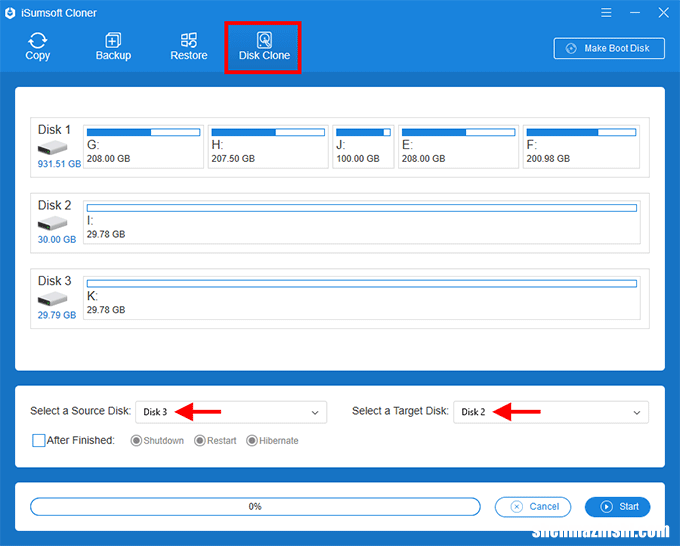The image size is (680, 546).
Task: Click the H: usage bar
Action: (x=268, y=132)
